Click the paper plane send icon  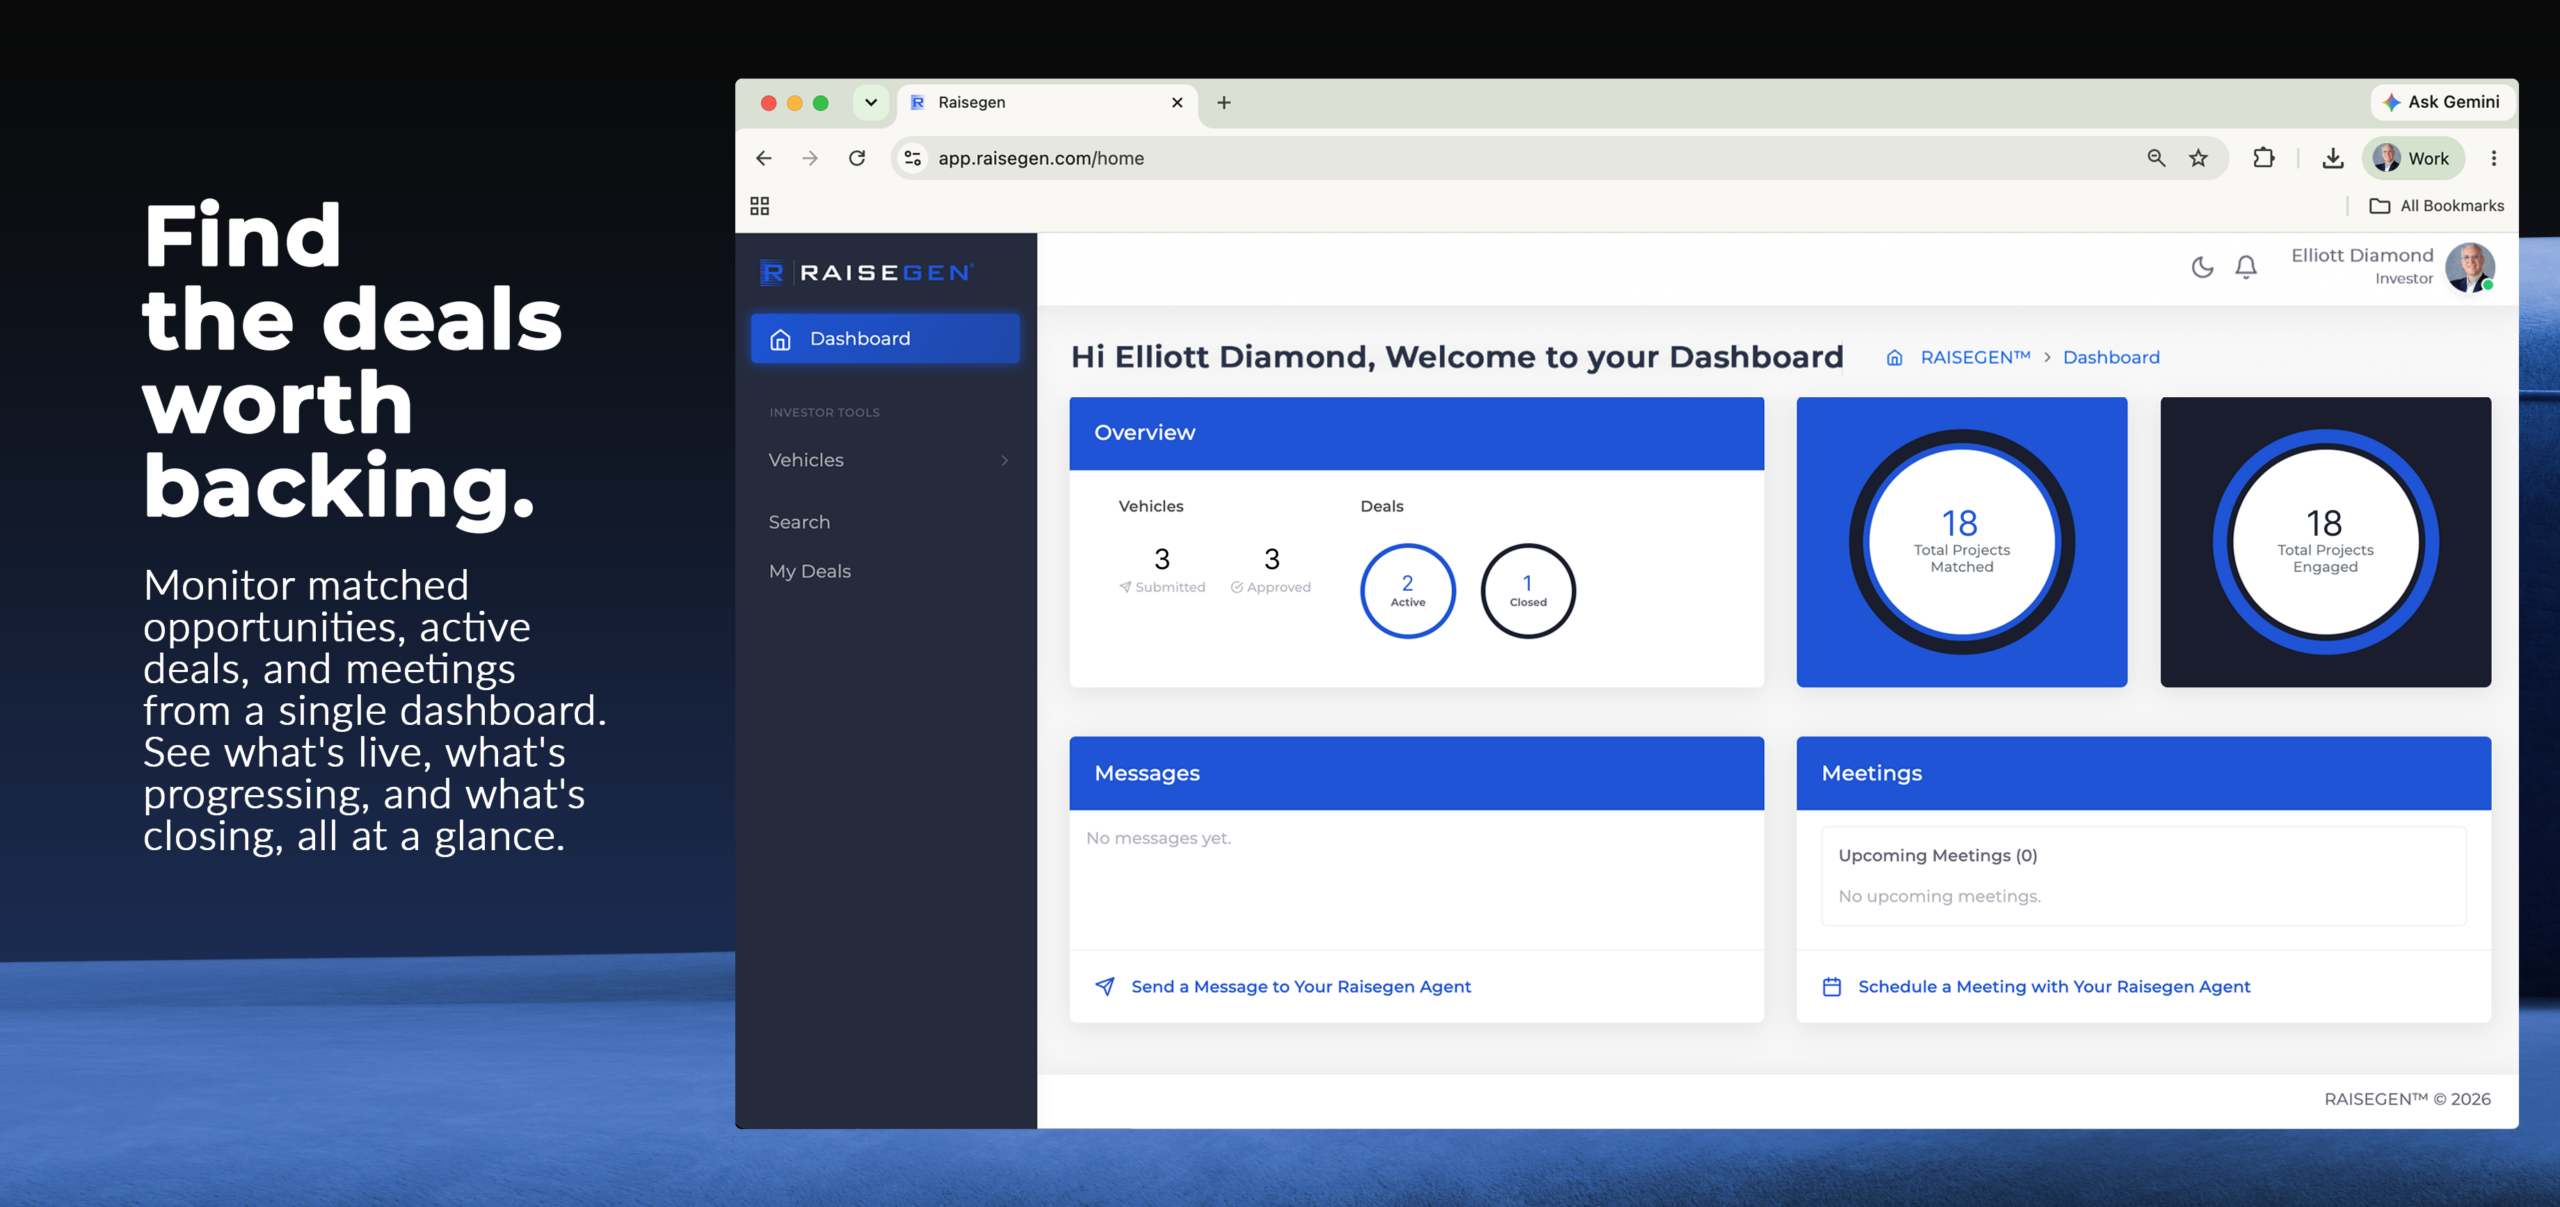(x=1104, y=986)
